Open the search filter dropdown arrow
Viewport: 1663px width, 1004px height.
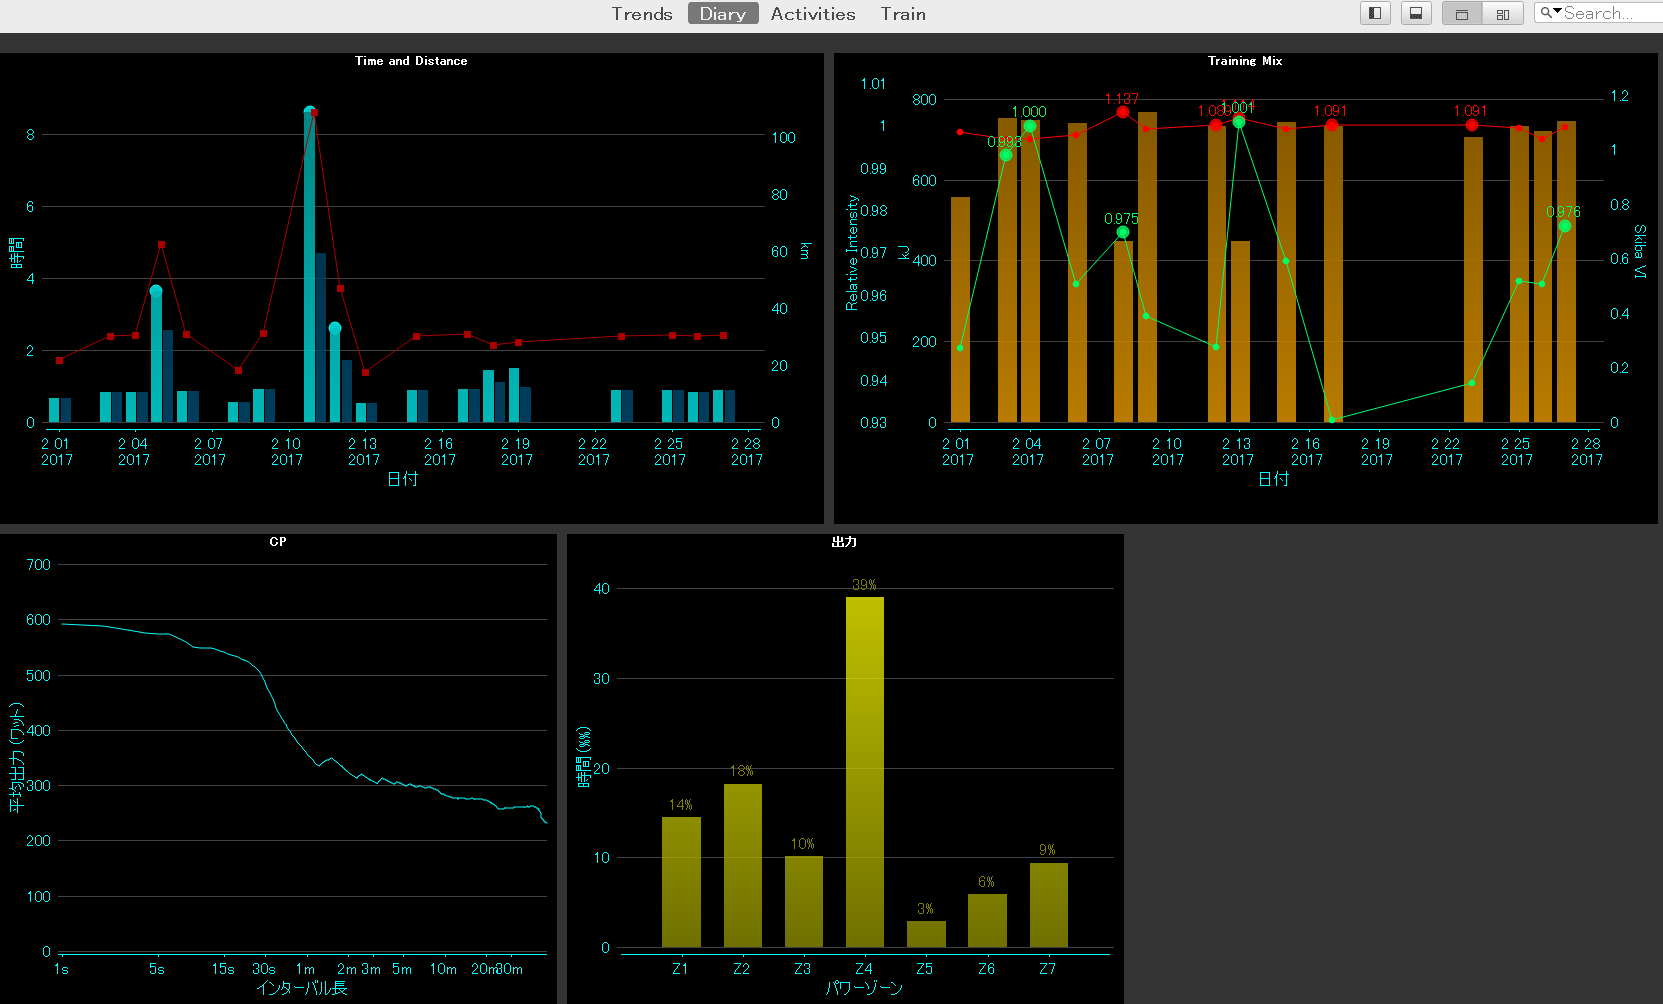click(x=1551, y=13)
